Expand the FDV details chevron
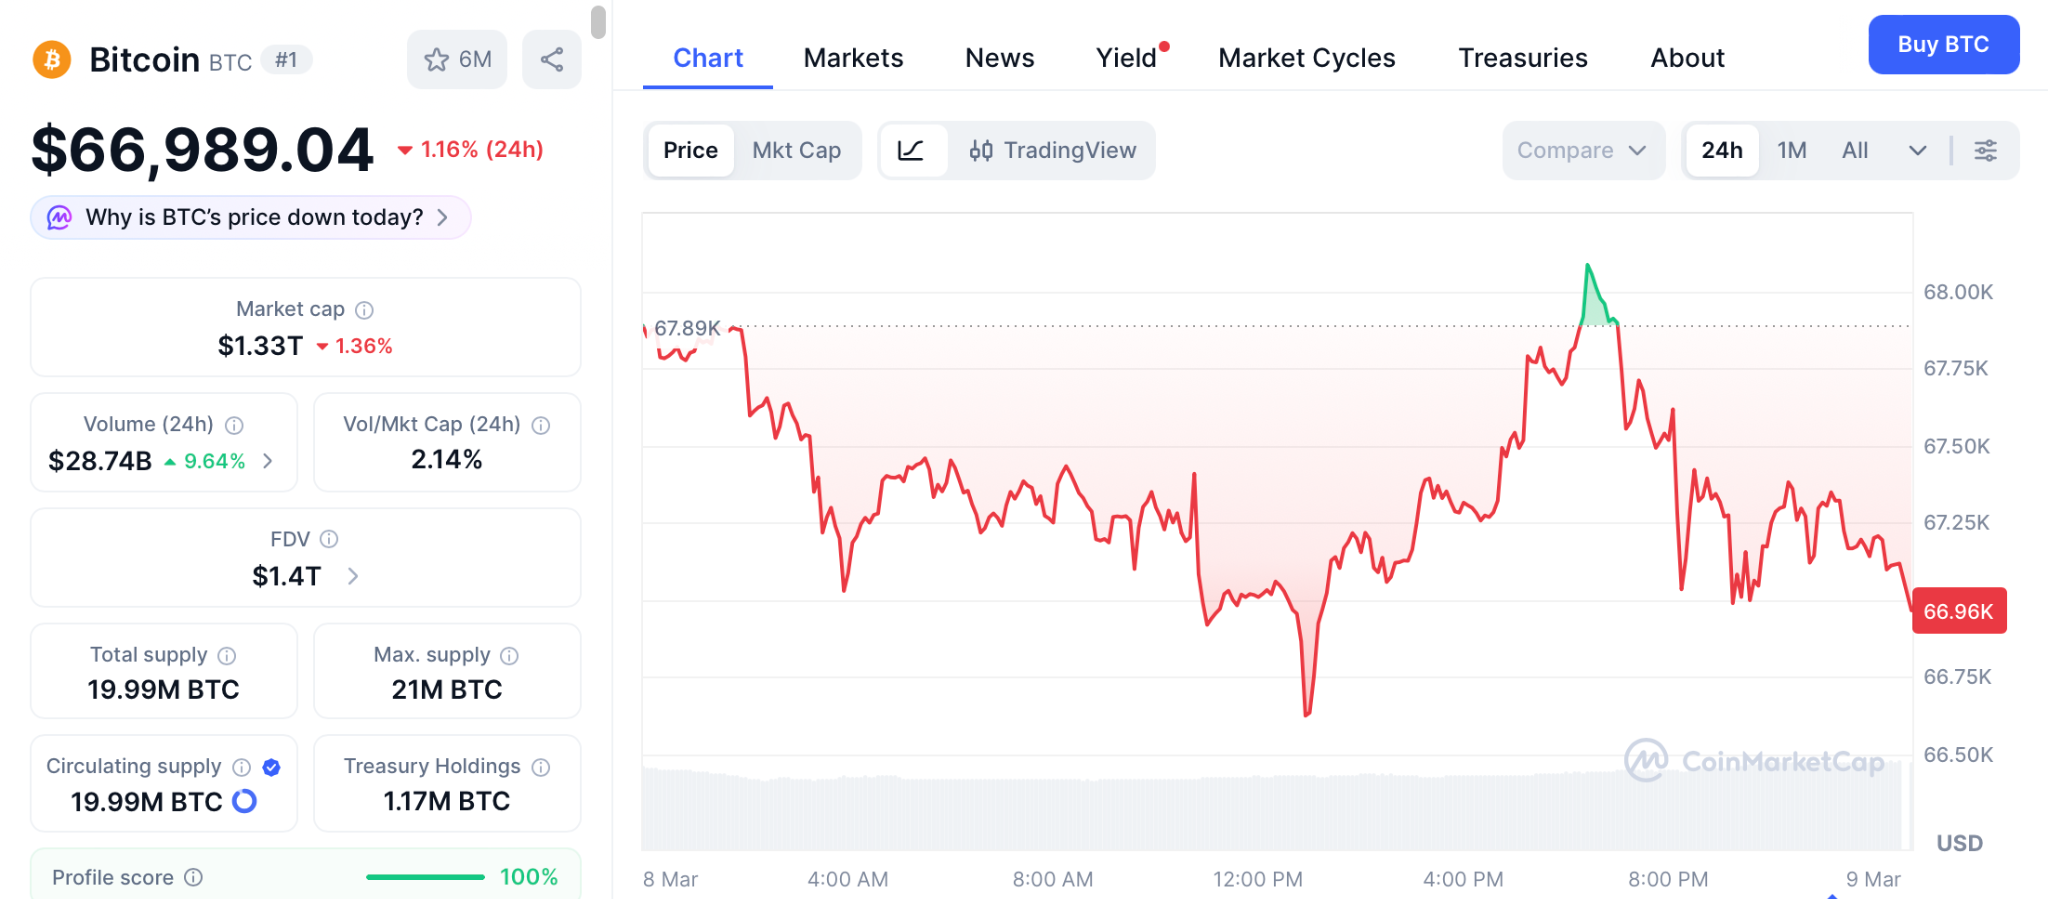The height and width of the screenshot is (899, 2048). (353, 576)
